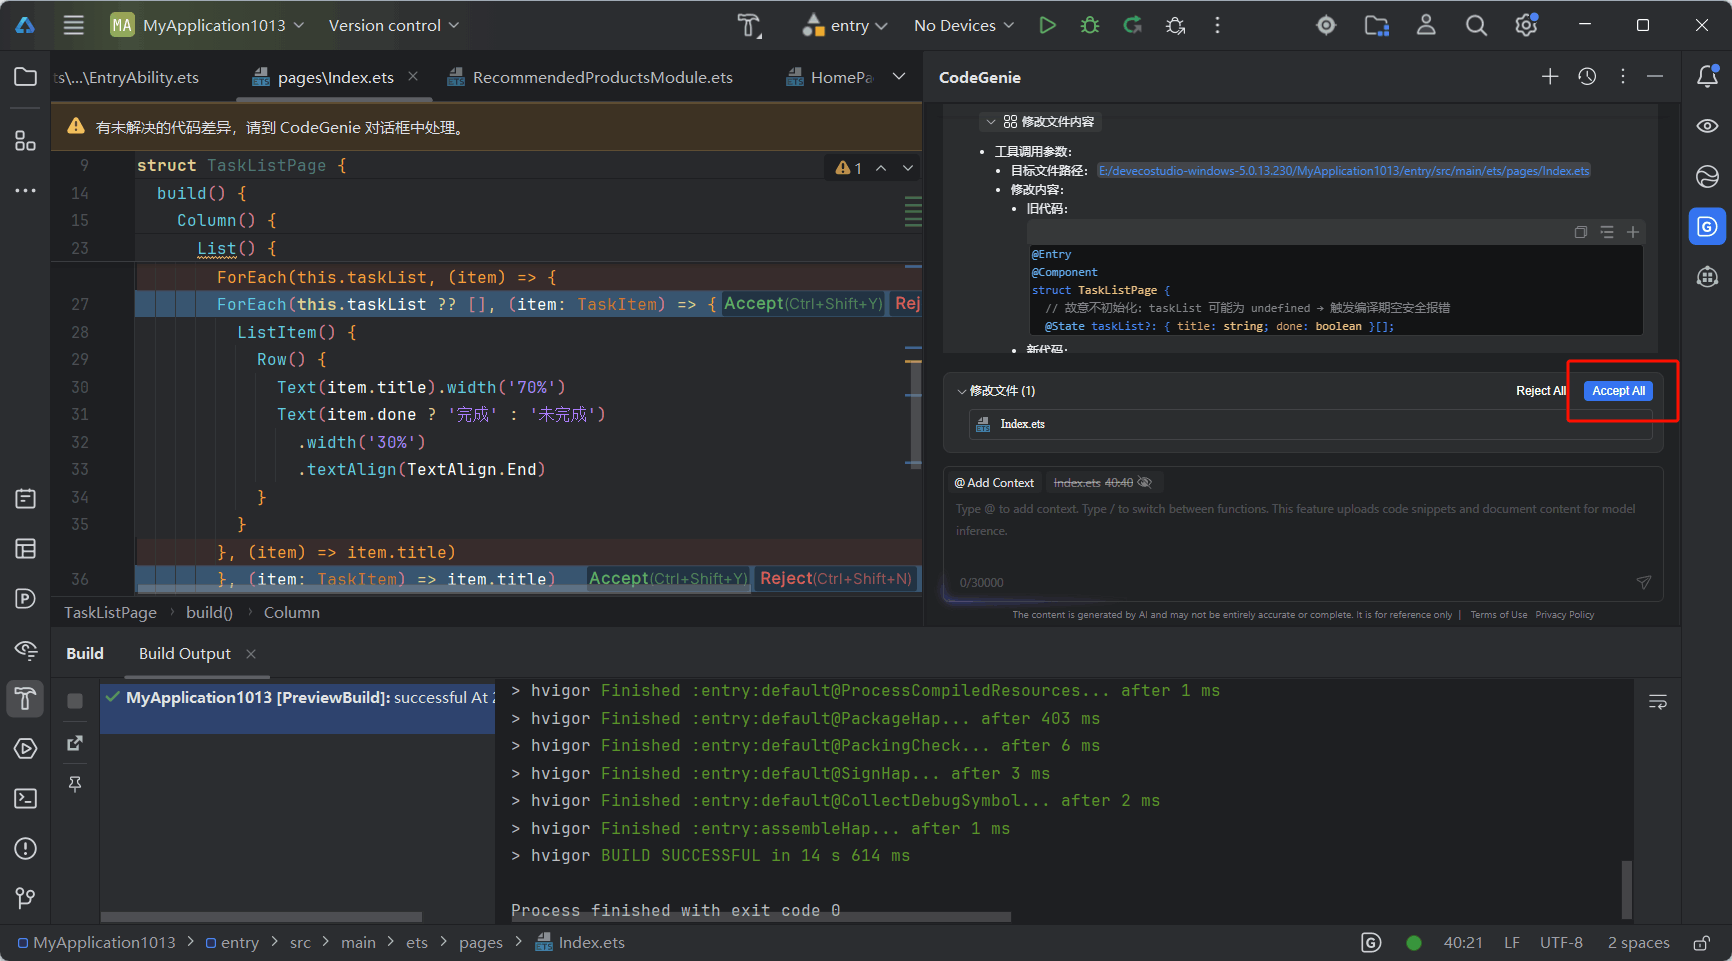Open Problems tool window

[x=26, y=848]
